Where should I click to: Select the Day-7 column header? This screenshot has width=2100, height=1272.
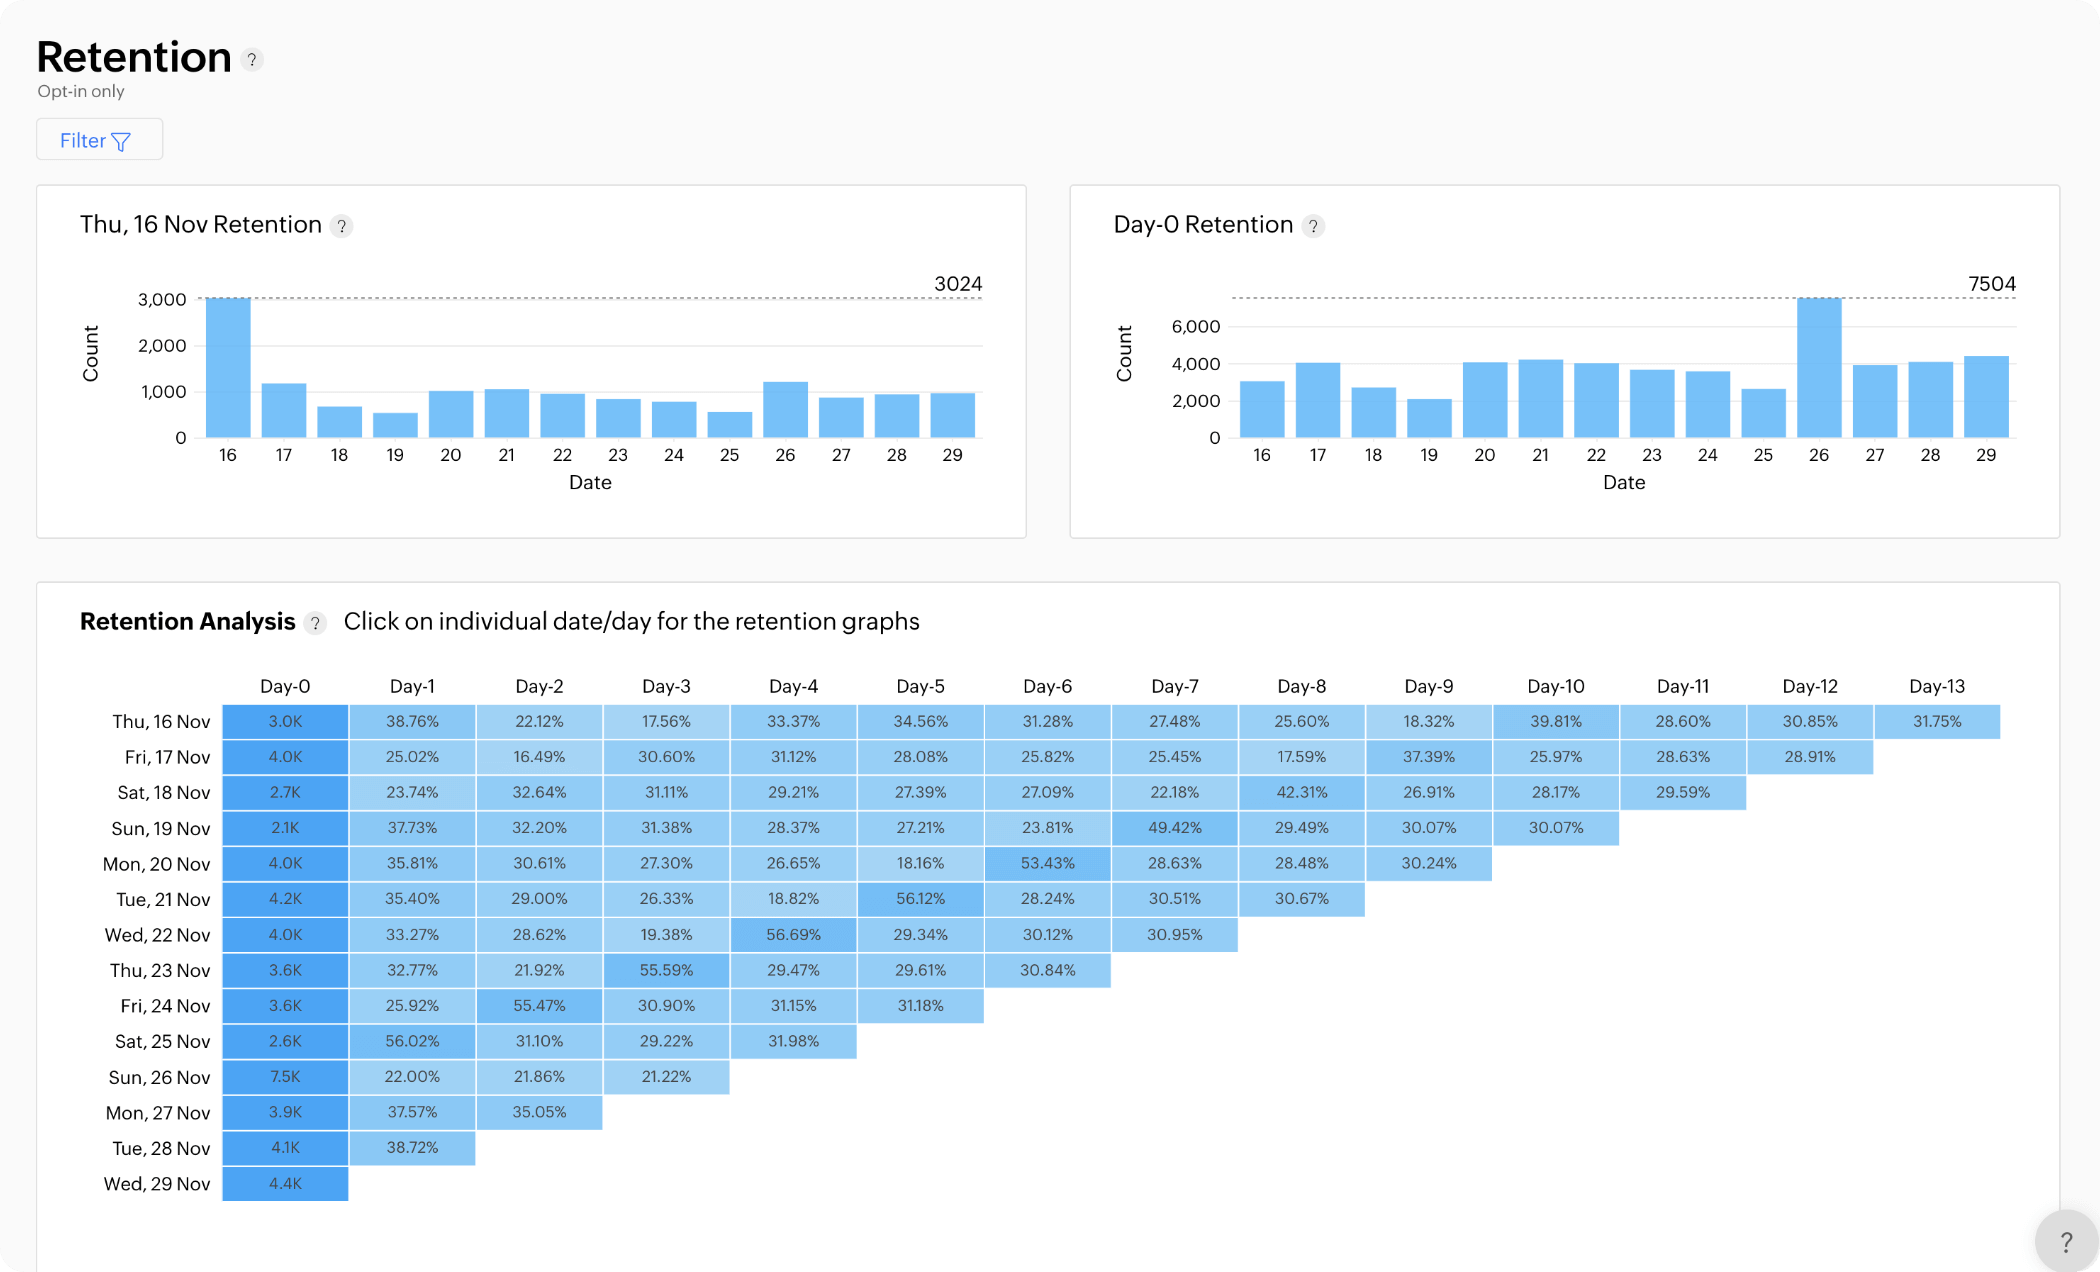1174,686
